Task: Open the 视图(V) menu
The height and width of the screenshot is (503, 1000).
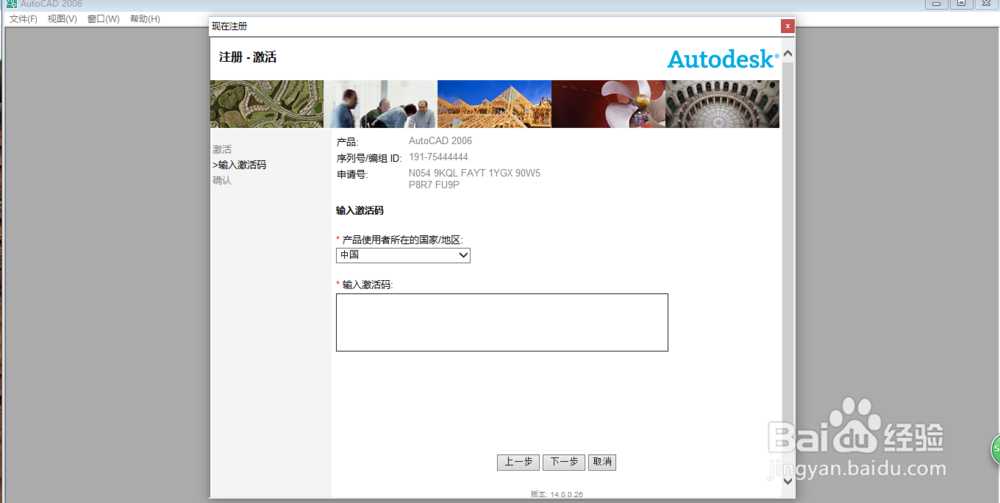Action: tap(62, 19)
